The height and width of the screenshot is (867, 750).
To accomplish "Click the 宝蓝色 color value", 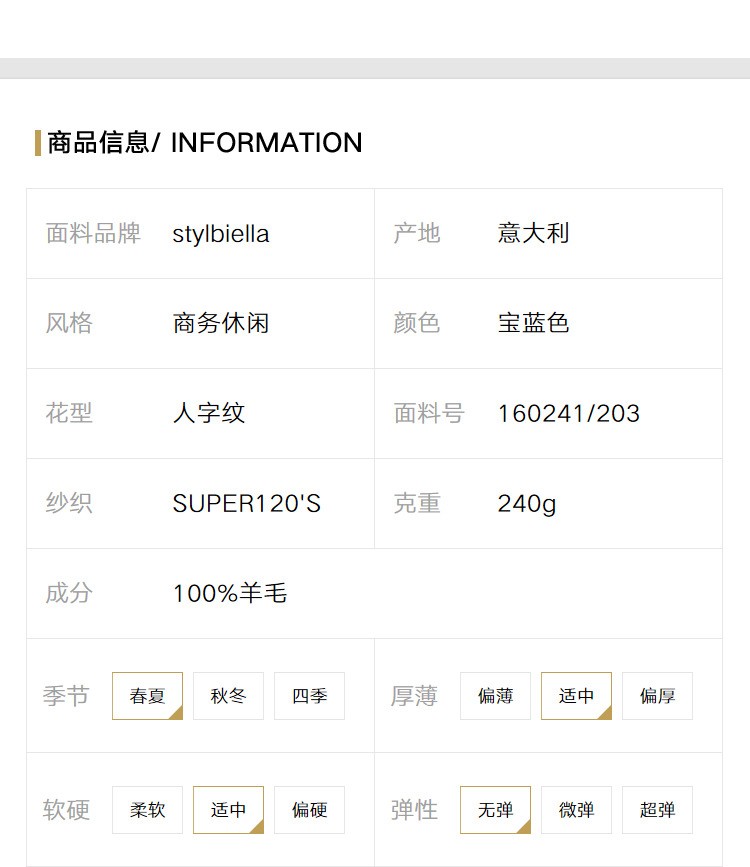I will coord(533,323).
